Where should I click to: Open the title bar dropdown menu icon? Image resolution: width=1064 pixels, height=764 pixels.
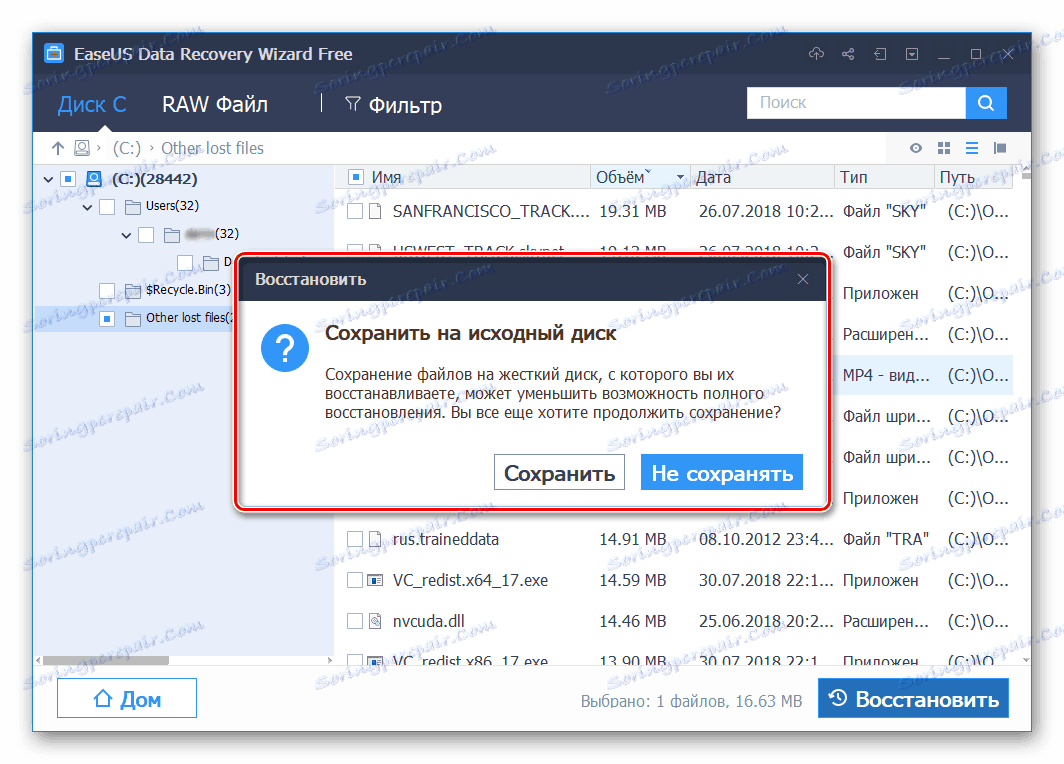click(x=912, y=54)
